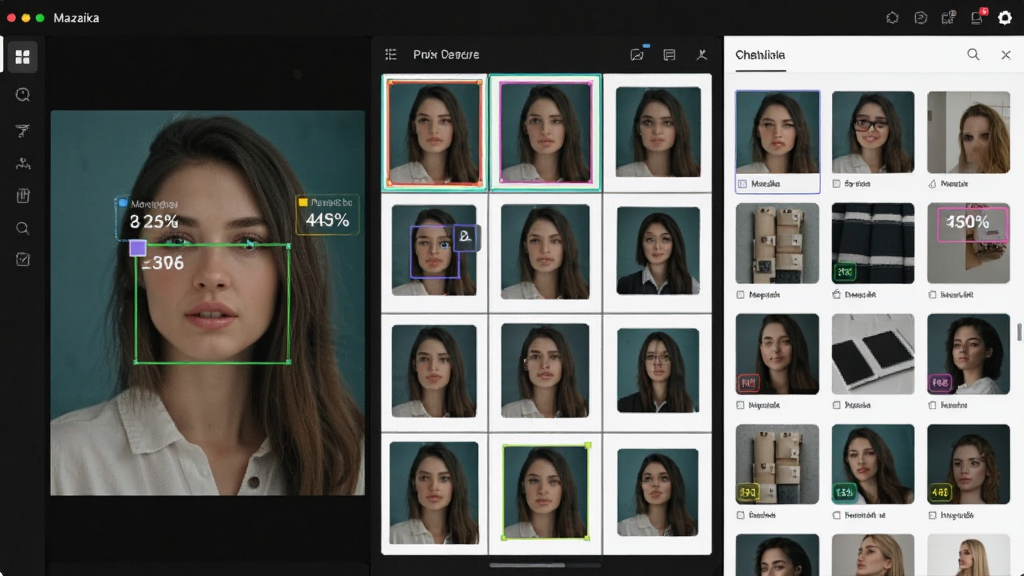Click the 825% annotation value
Screen dimensions: 1024x576
[154, 222]
